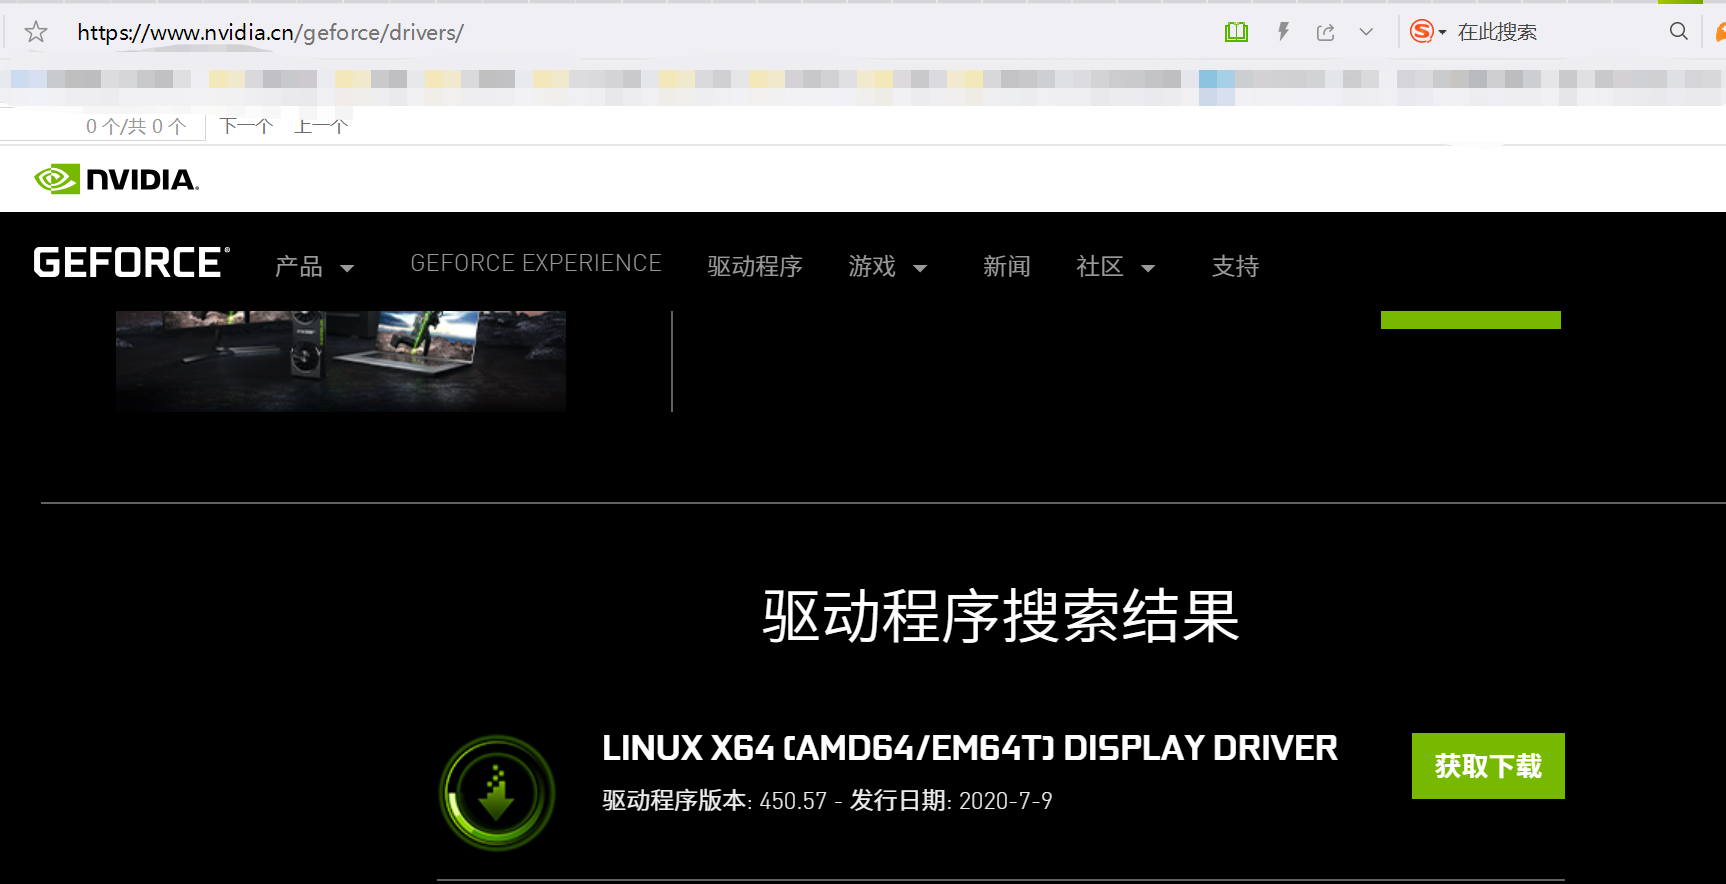The image size is (1726, 884).
Task: Click the bookmark star icon
Action: coord(36,32)
